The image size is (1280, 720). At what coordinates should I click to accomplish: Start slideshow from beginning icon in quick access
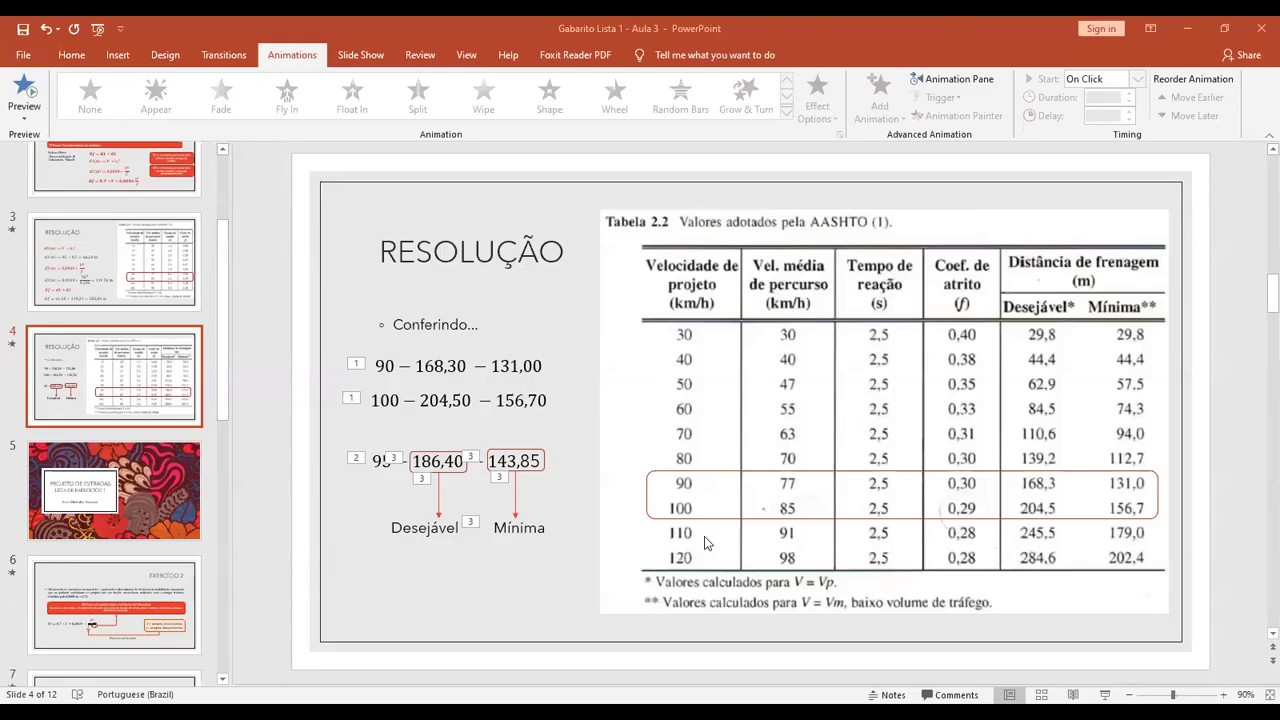97,29
